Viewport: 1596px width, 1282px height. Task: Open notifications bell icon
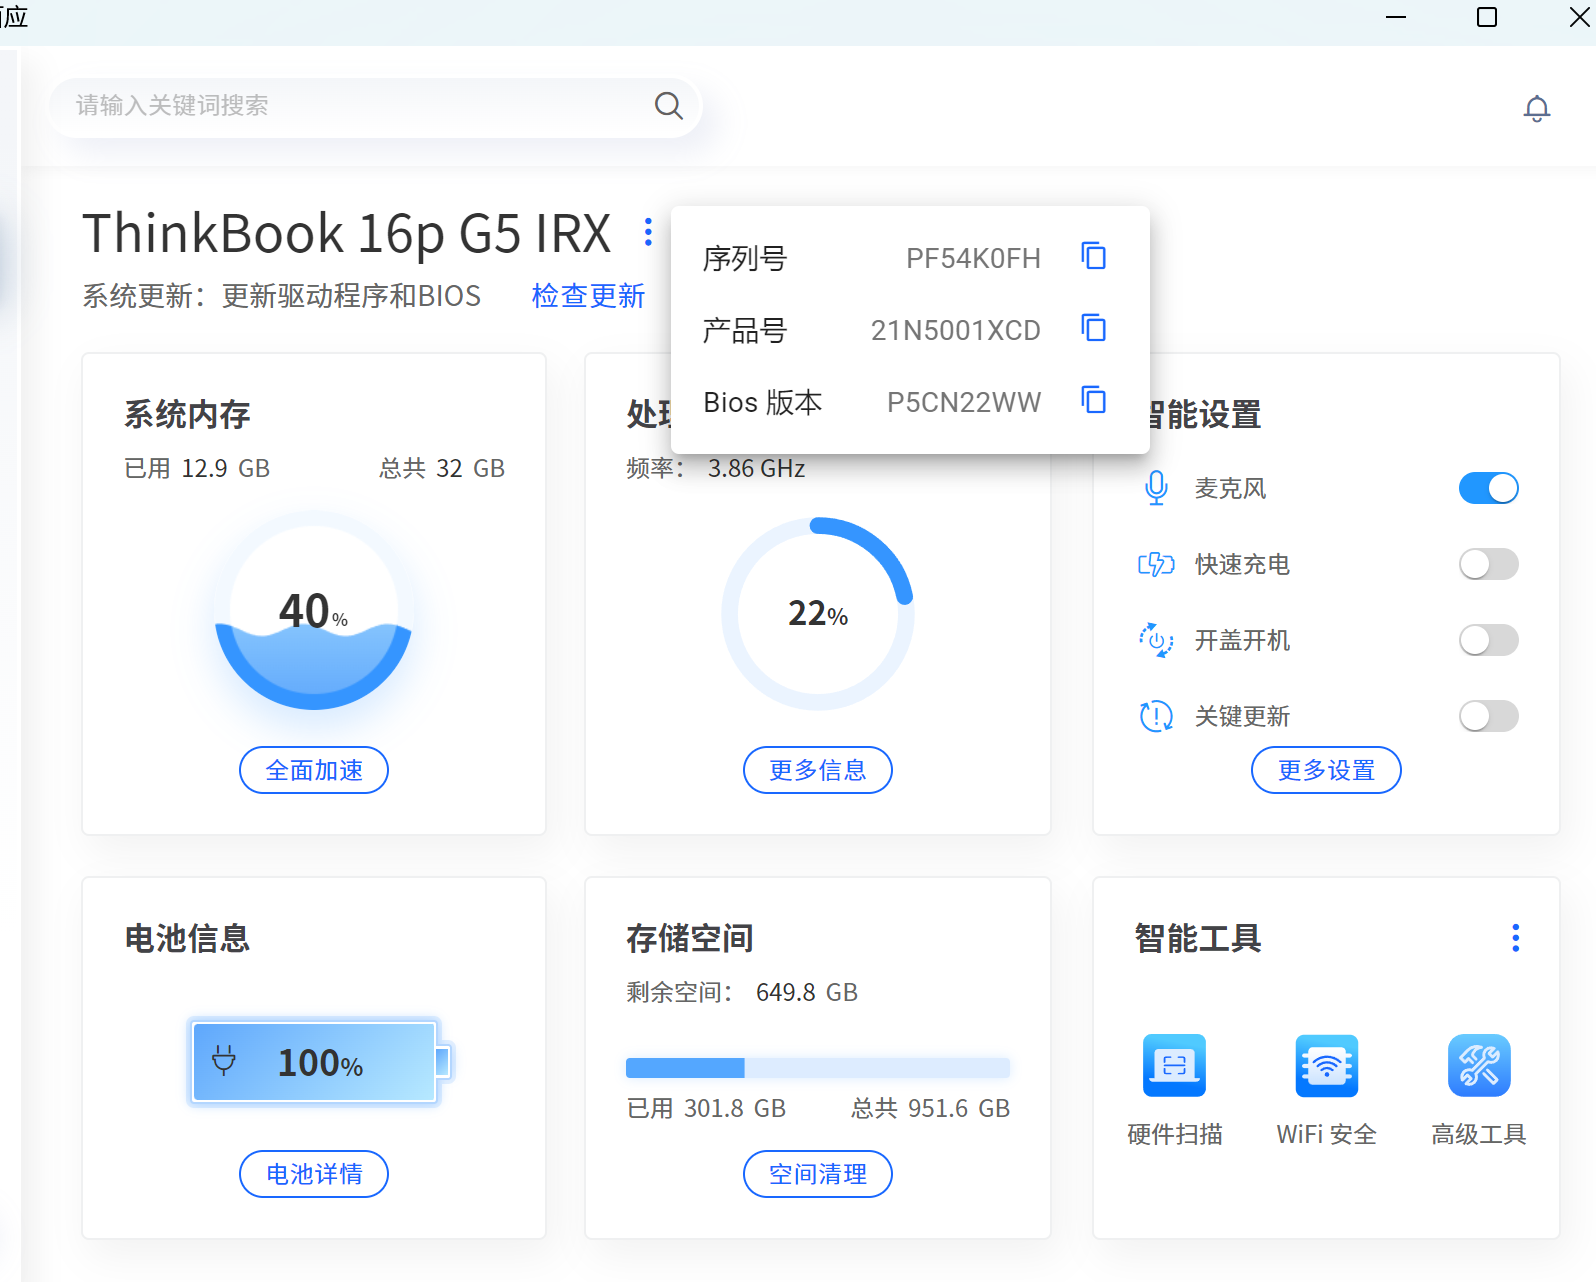coord(1536,108)
